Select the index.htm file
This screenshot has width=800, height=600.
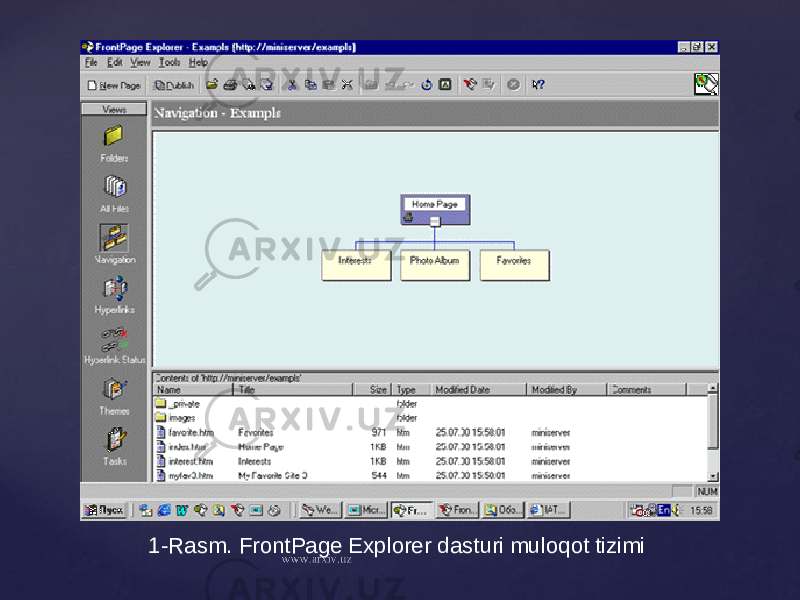tap(431, 447)
